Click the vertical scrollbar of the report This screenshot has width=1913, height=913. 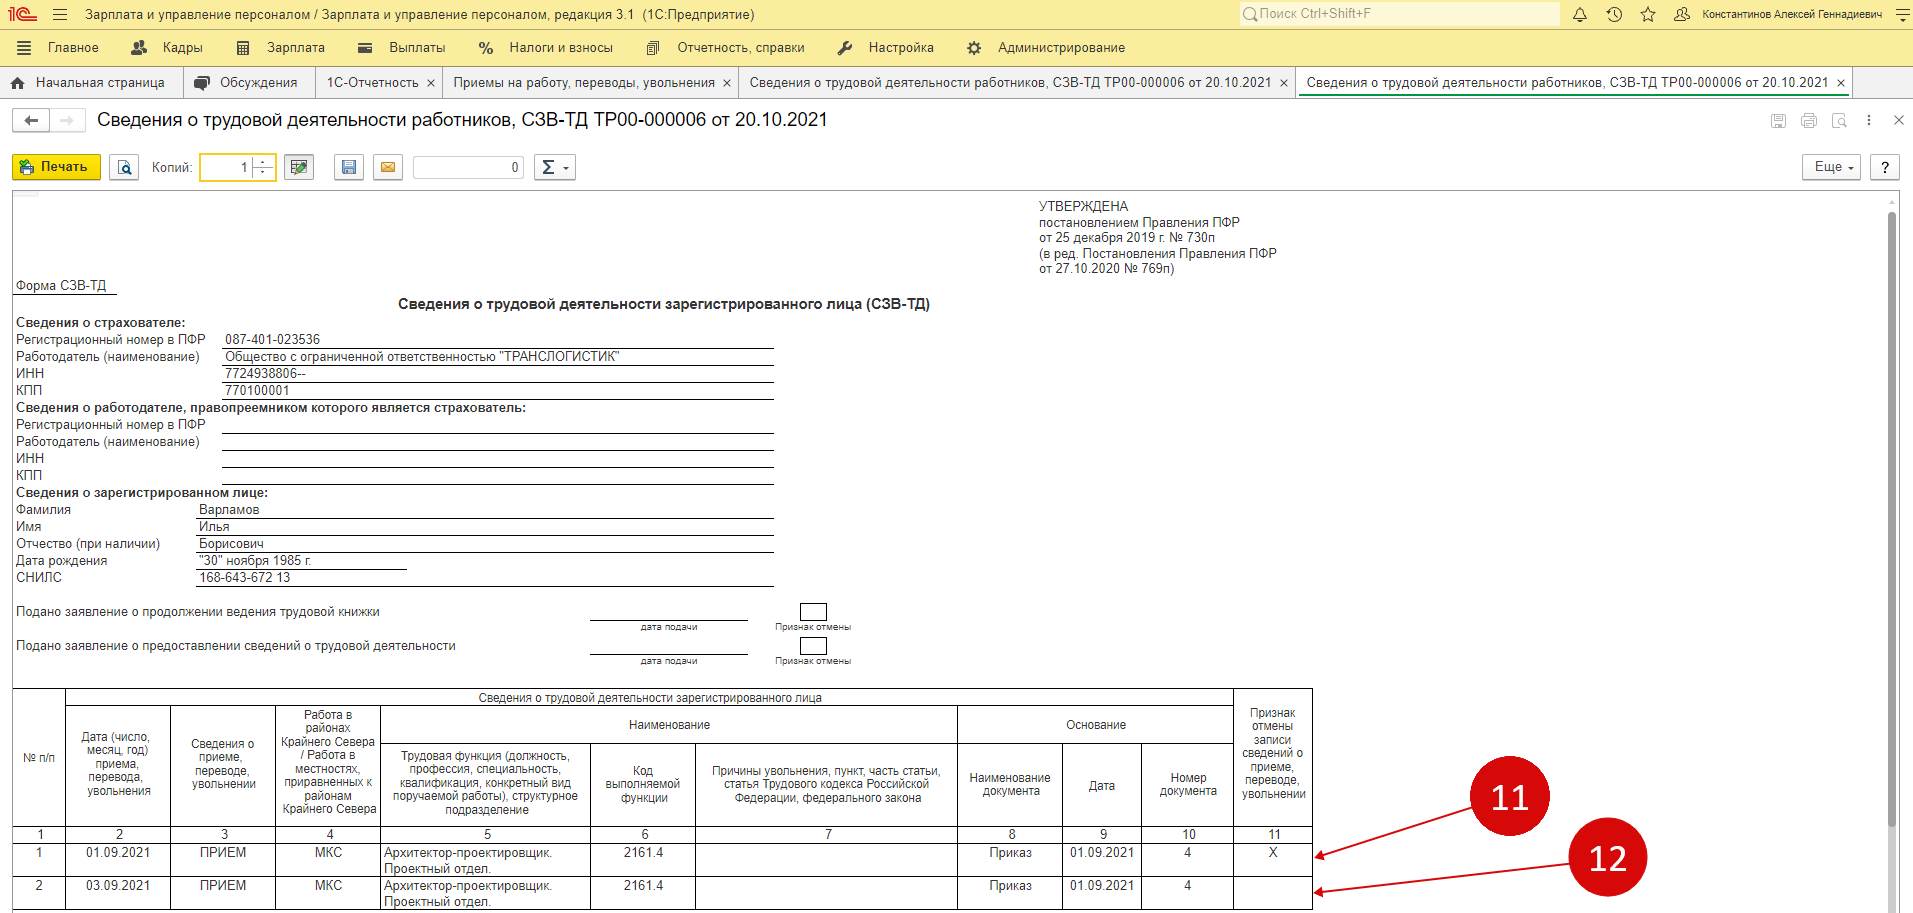(1892, 520)
